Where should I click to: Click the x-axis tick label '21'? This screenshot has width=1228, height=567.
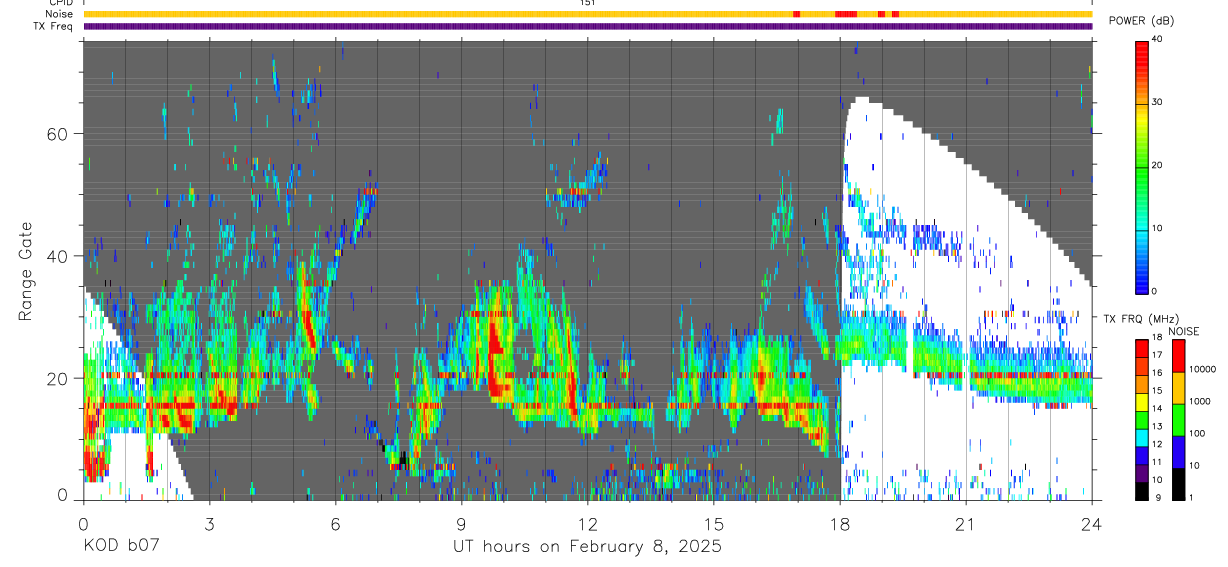pyautogui.click(x=966, y=524)
